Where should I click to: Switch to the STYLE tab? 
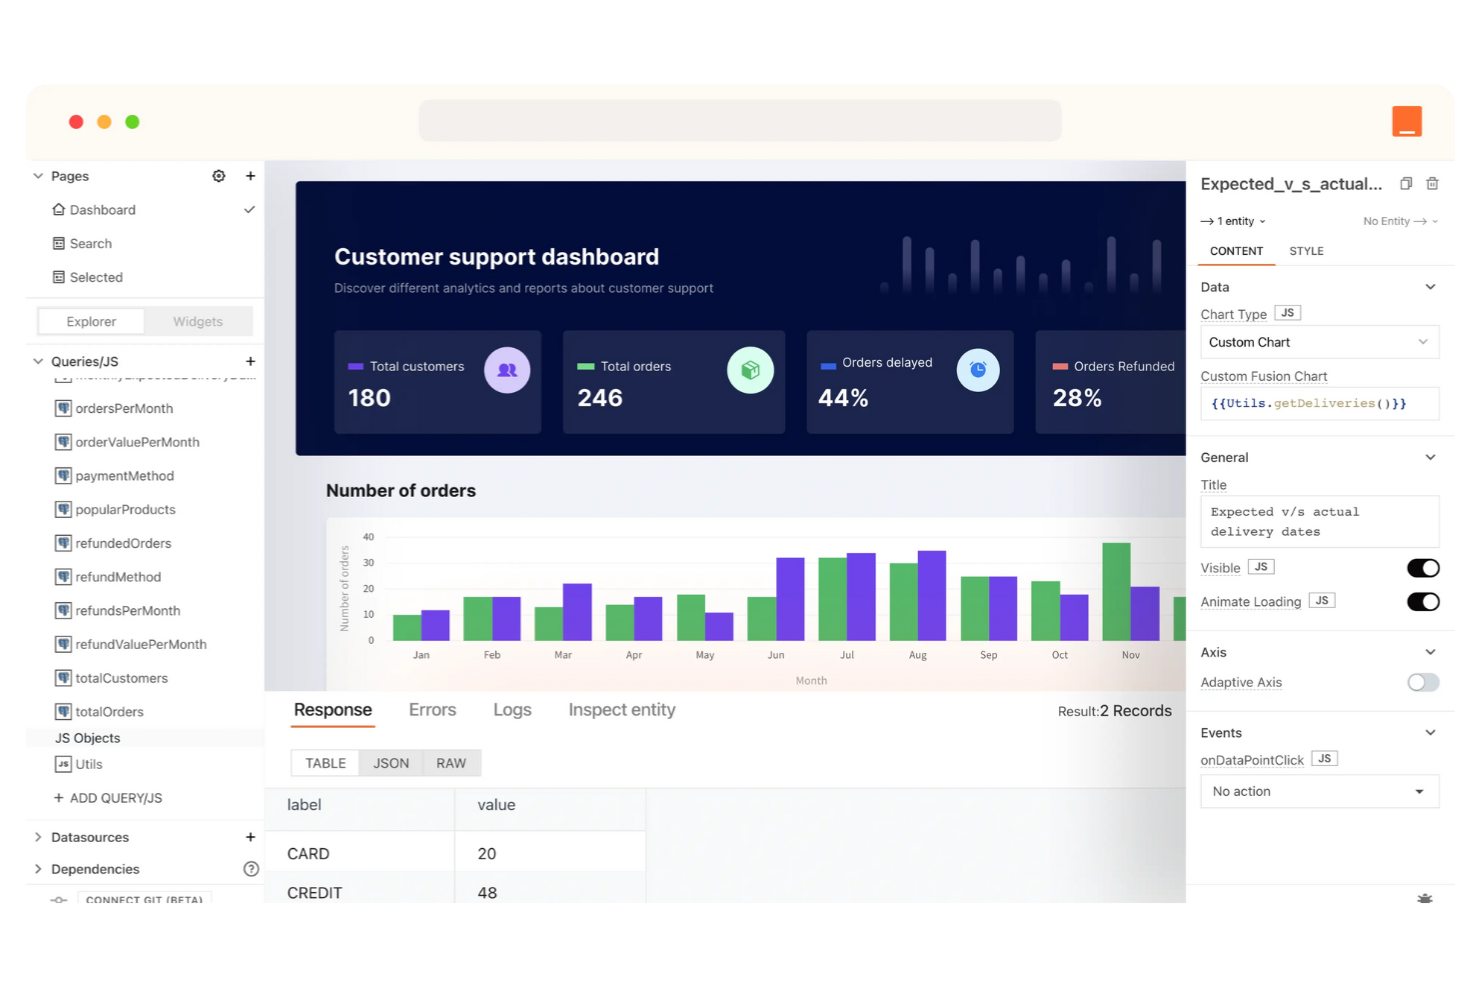pyautogui.click(x=1306, y=251)
